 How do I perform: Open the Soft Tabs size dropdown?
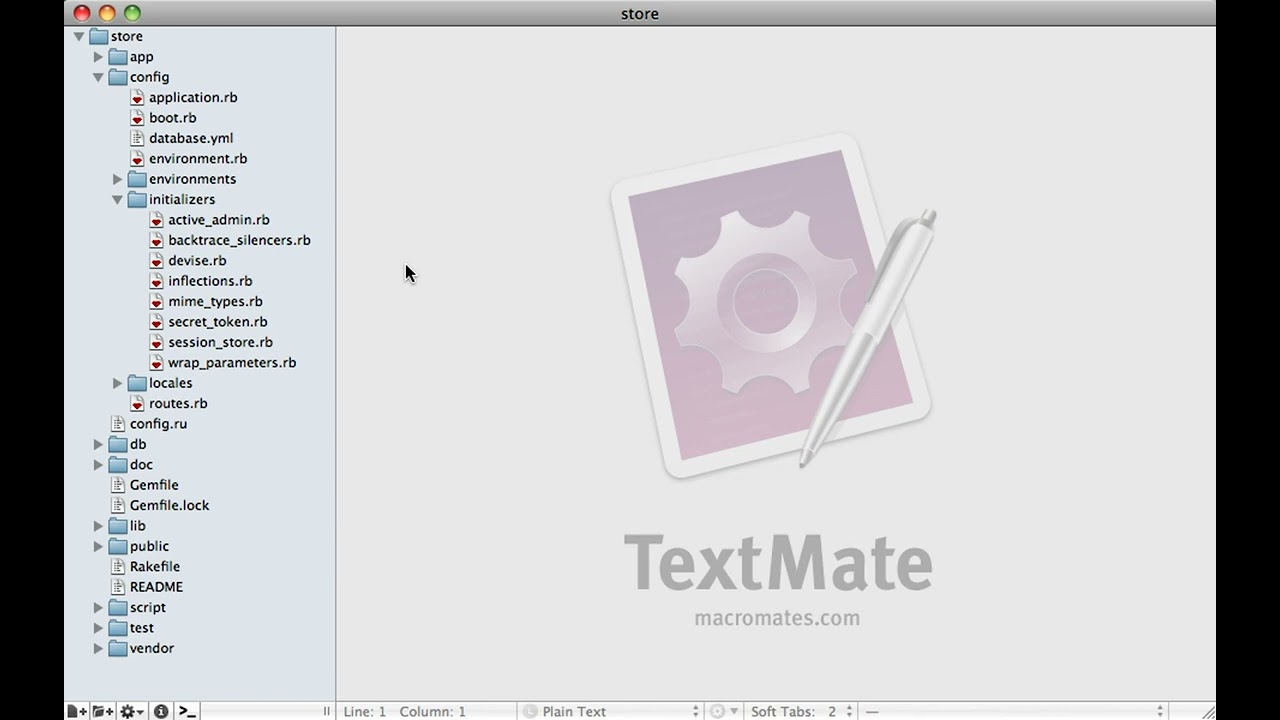click(x=802, y=711)
